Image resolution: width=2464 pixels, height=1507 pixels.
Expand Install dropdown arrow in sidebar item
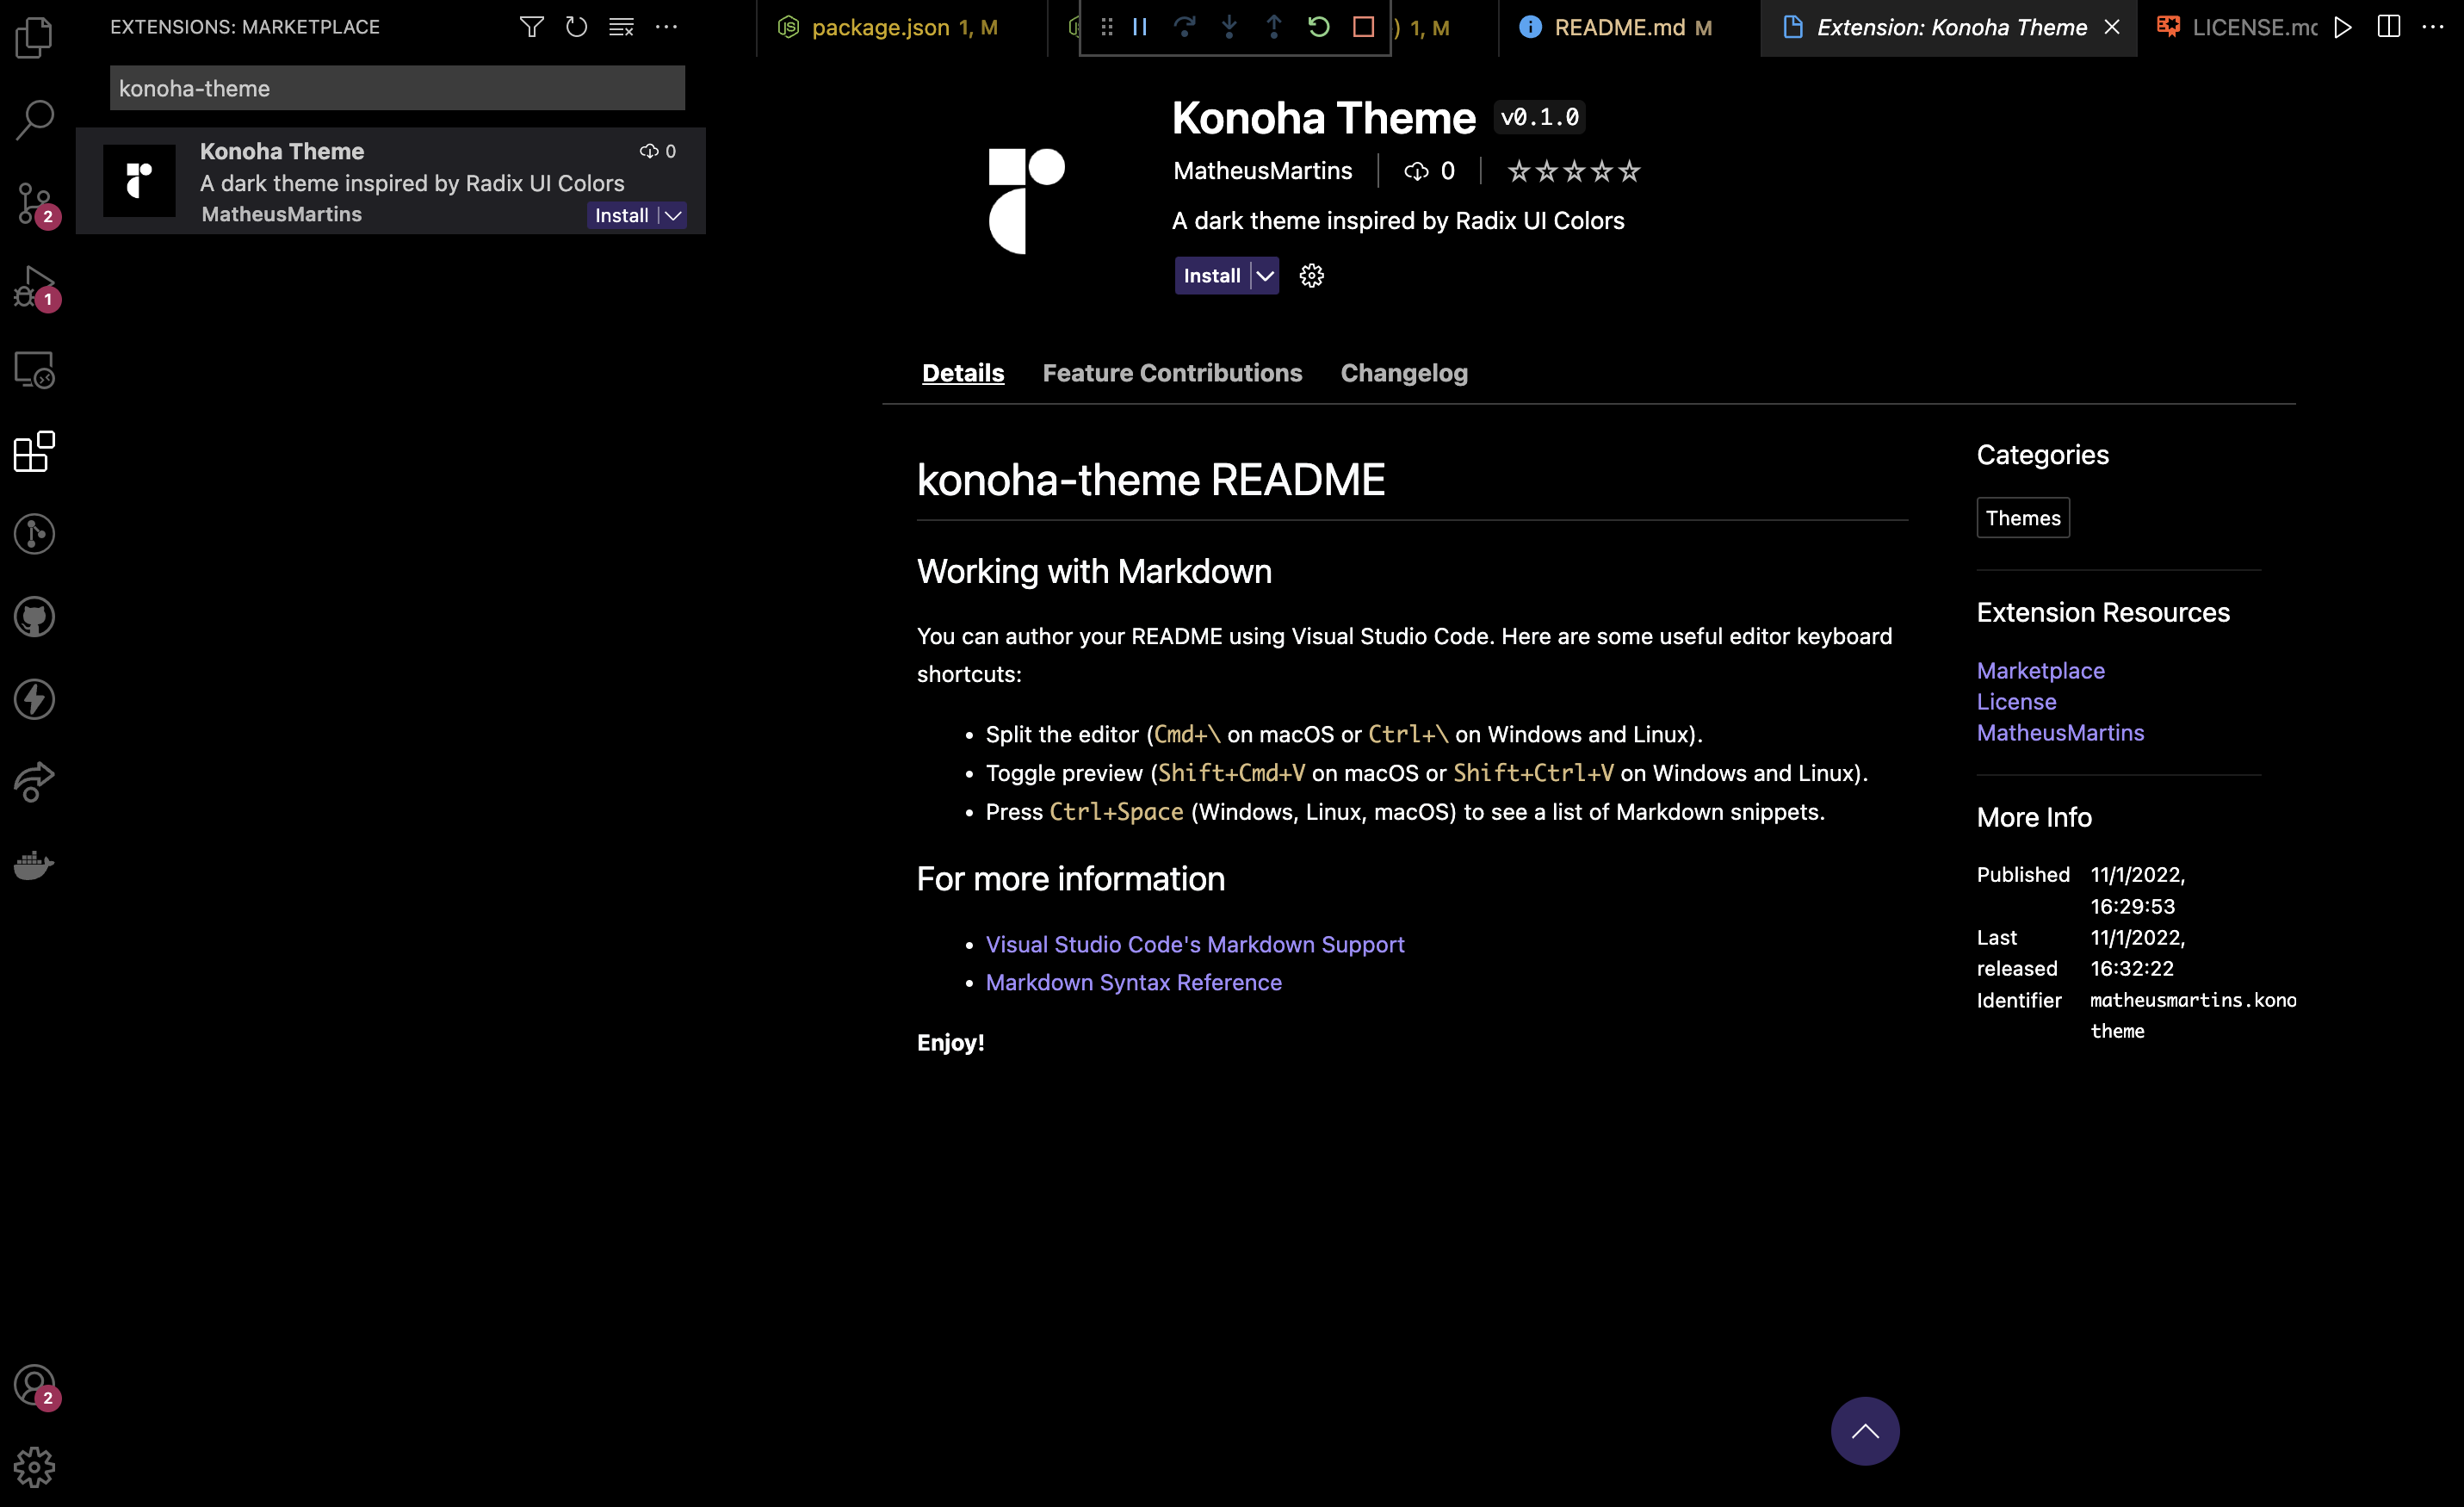(x=674, y=216)
